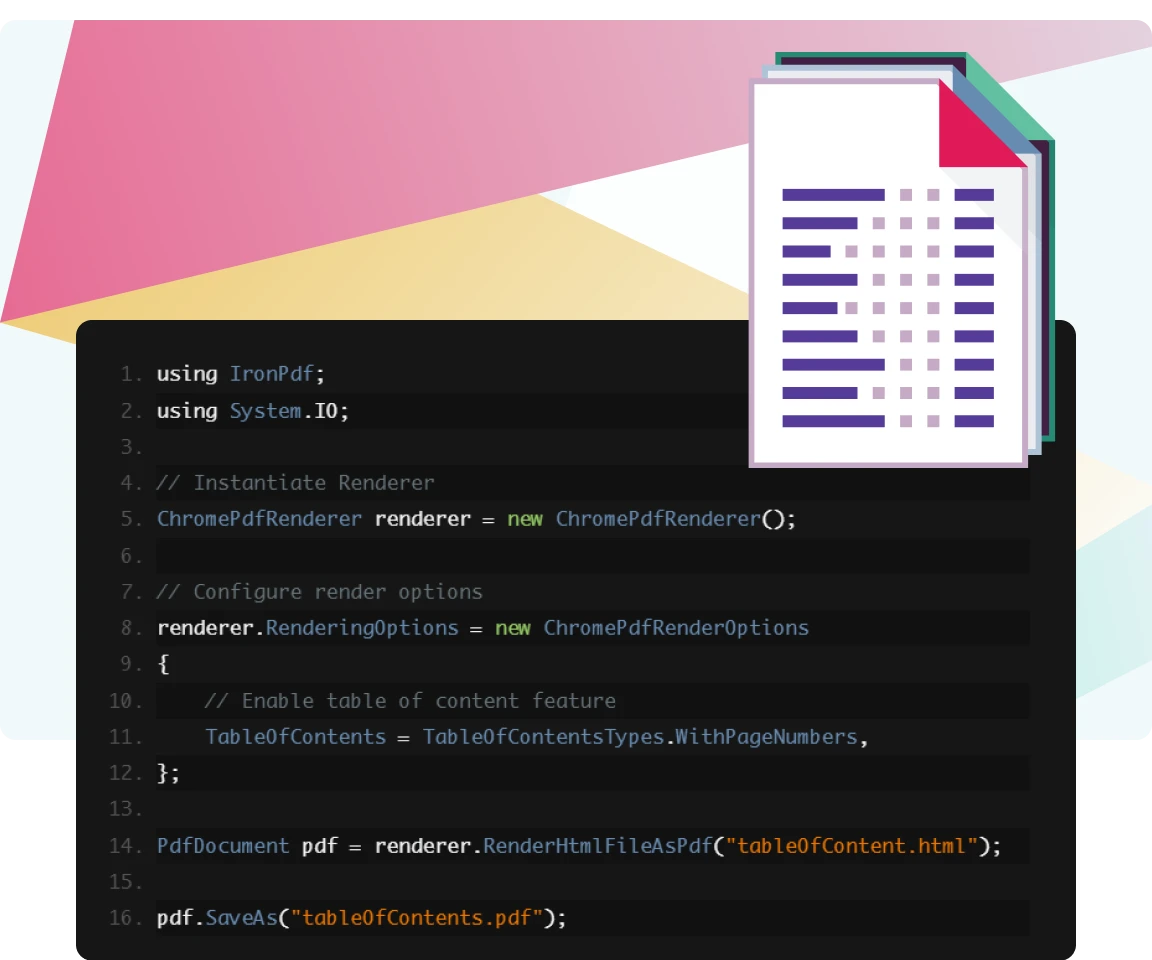Click line number 13 in the gutter
The height and width of the screenshot is (960, 1152).
pyautogui.click(x=125, y=809)
